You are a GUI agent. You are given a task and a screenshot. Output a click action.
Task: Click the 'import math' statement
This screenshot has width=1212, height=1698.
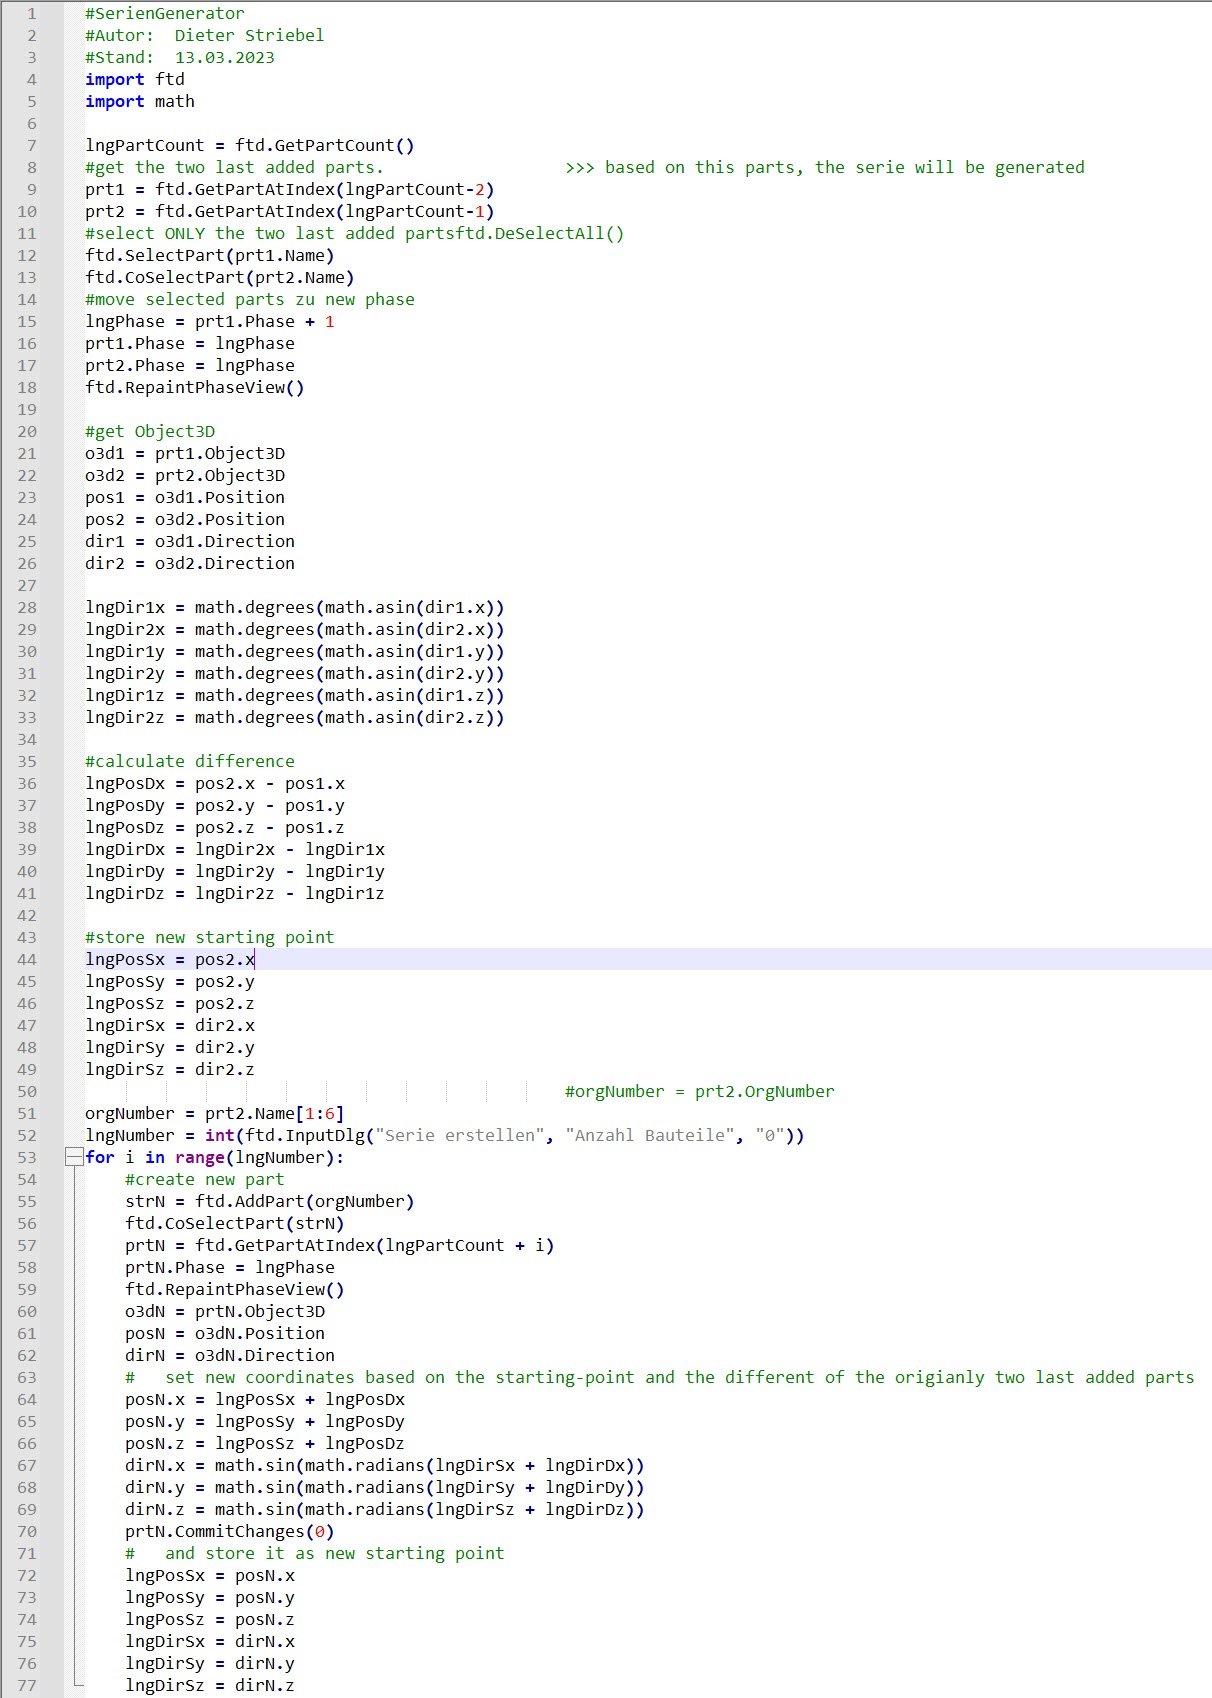(140, 101)
